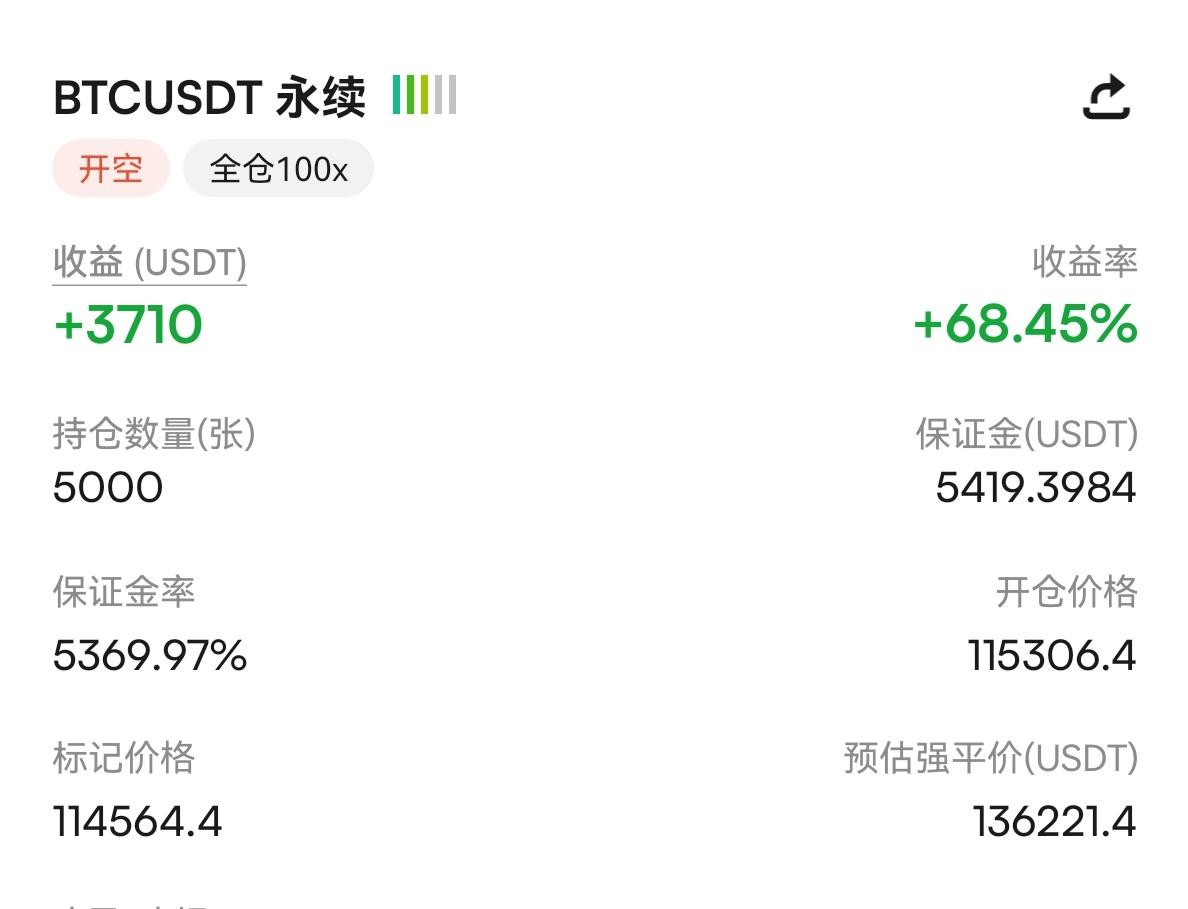Tap the 5419.3984 margin value
The width and height of the screenshot is (1188, 909).
[1036, 487]
